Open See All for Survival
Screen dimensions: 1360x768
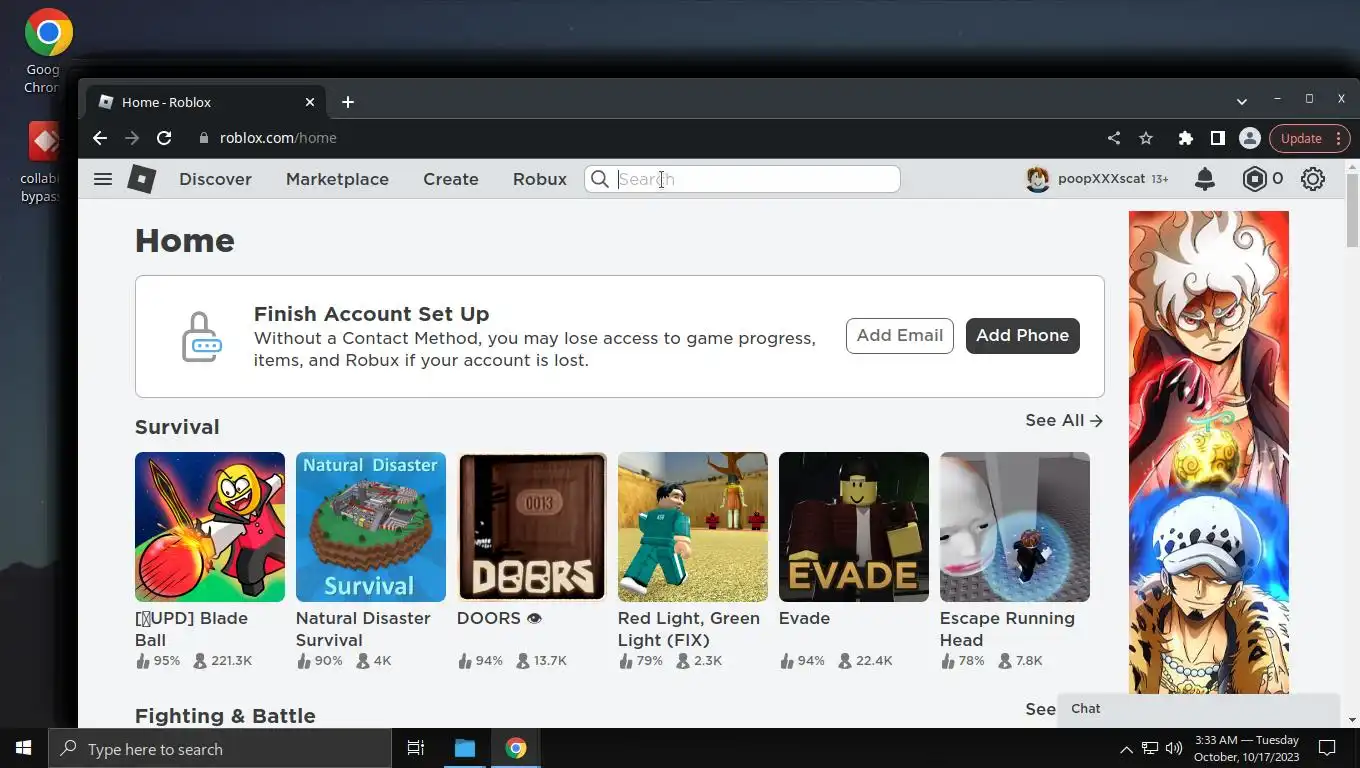pos(1064,420)
